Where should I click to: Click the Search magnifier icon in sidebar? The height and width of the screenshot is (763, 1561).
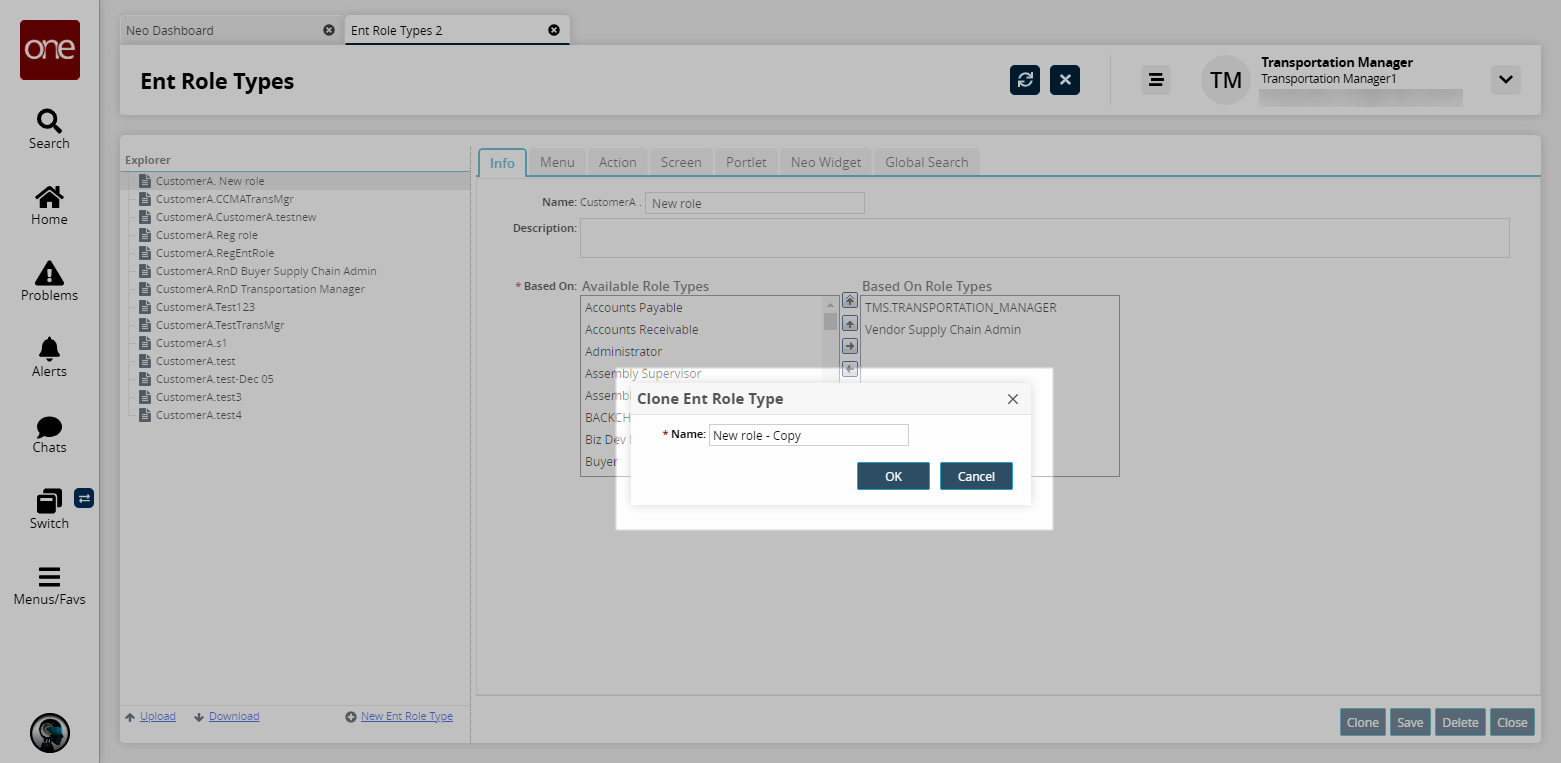click(x=49, y=121)
